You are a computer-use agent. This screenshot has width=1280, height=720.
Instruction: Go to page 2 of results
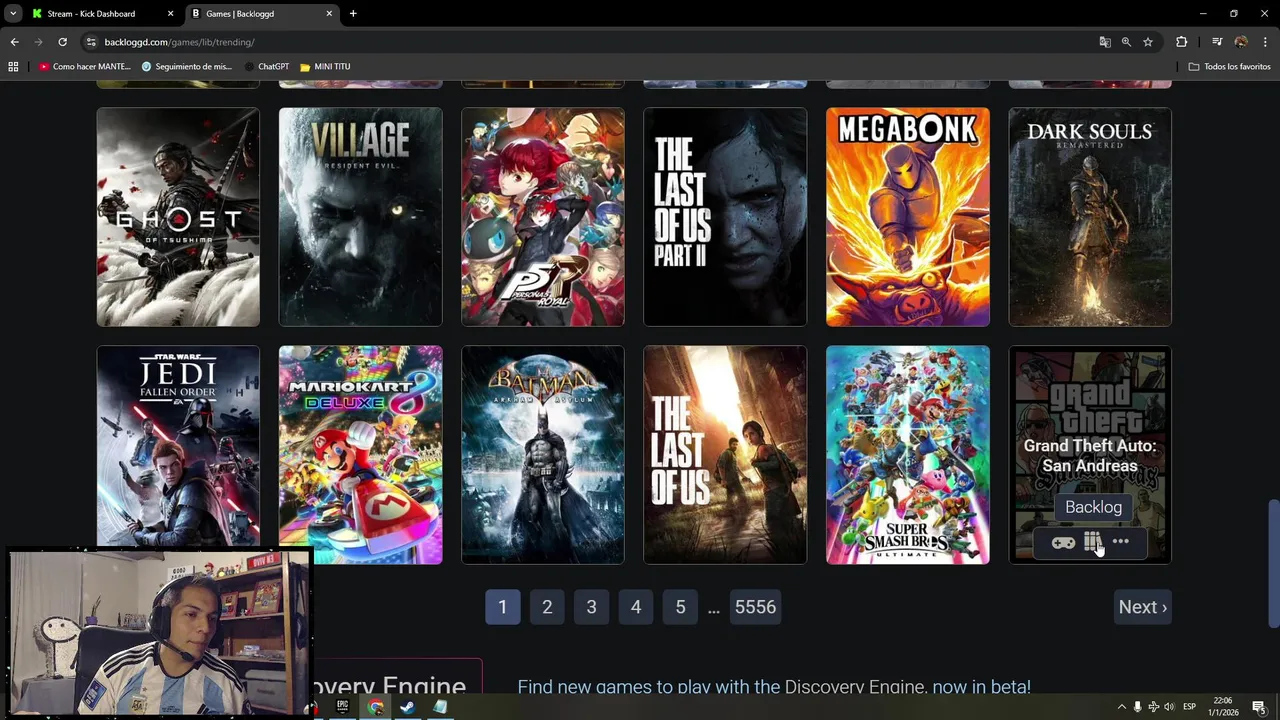point(547,607)
